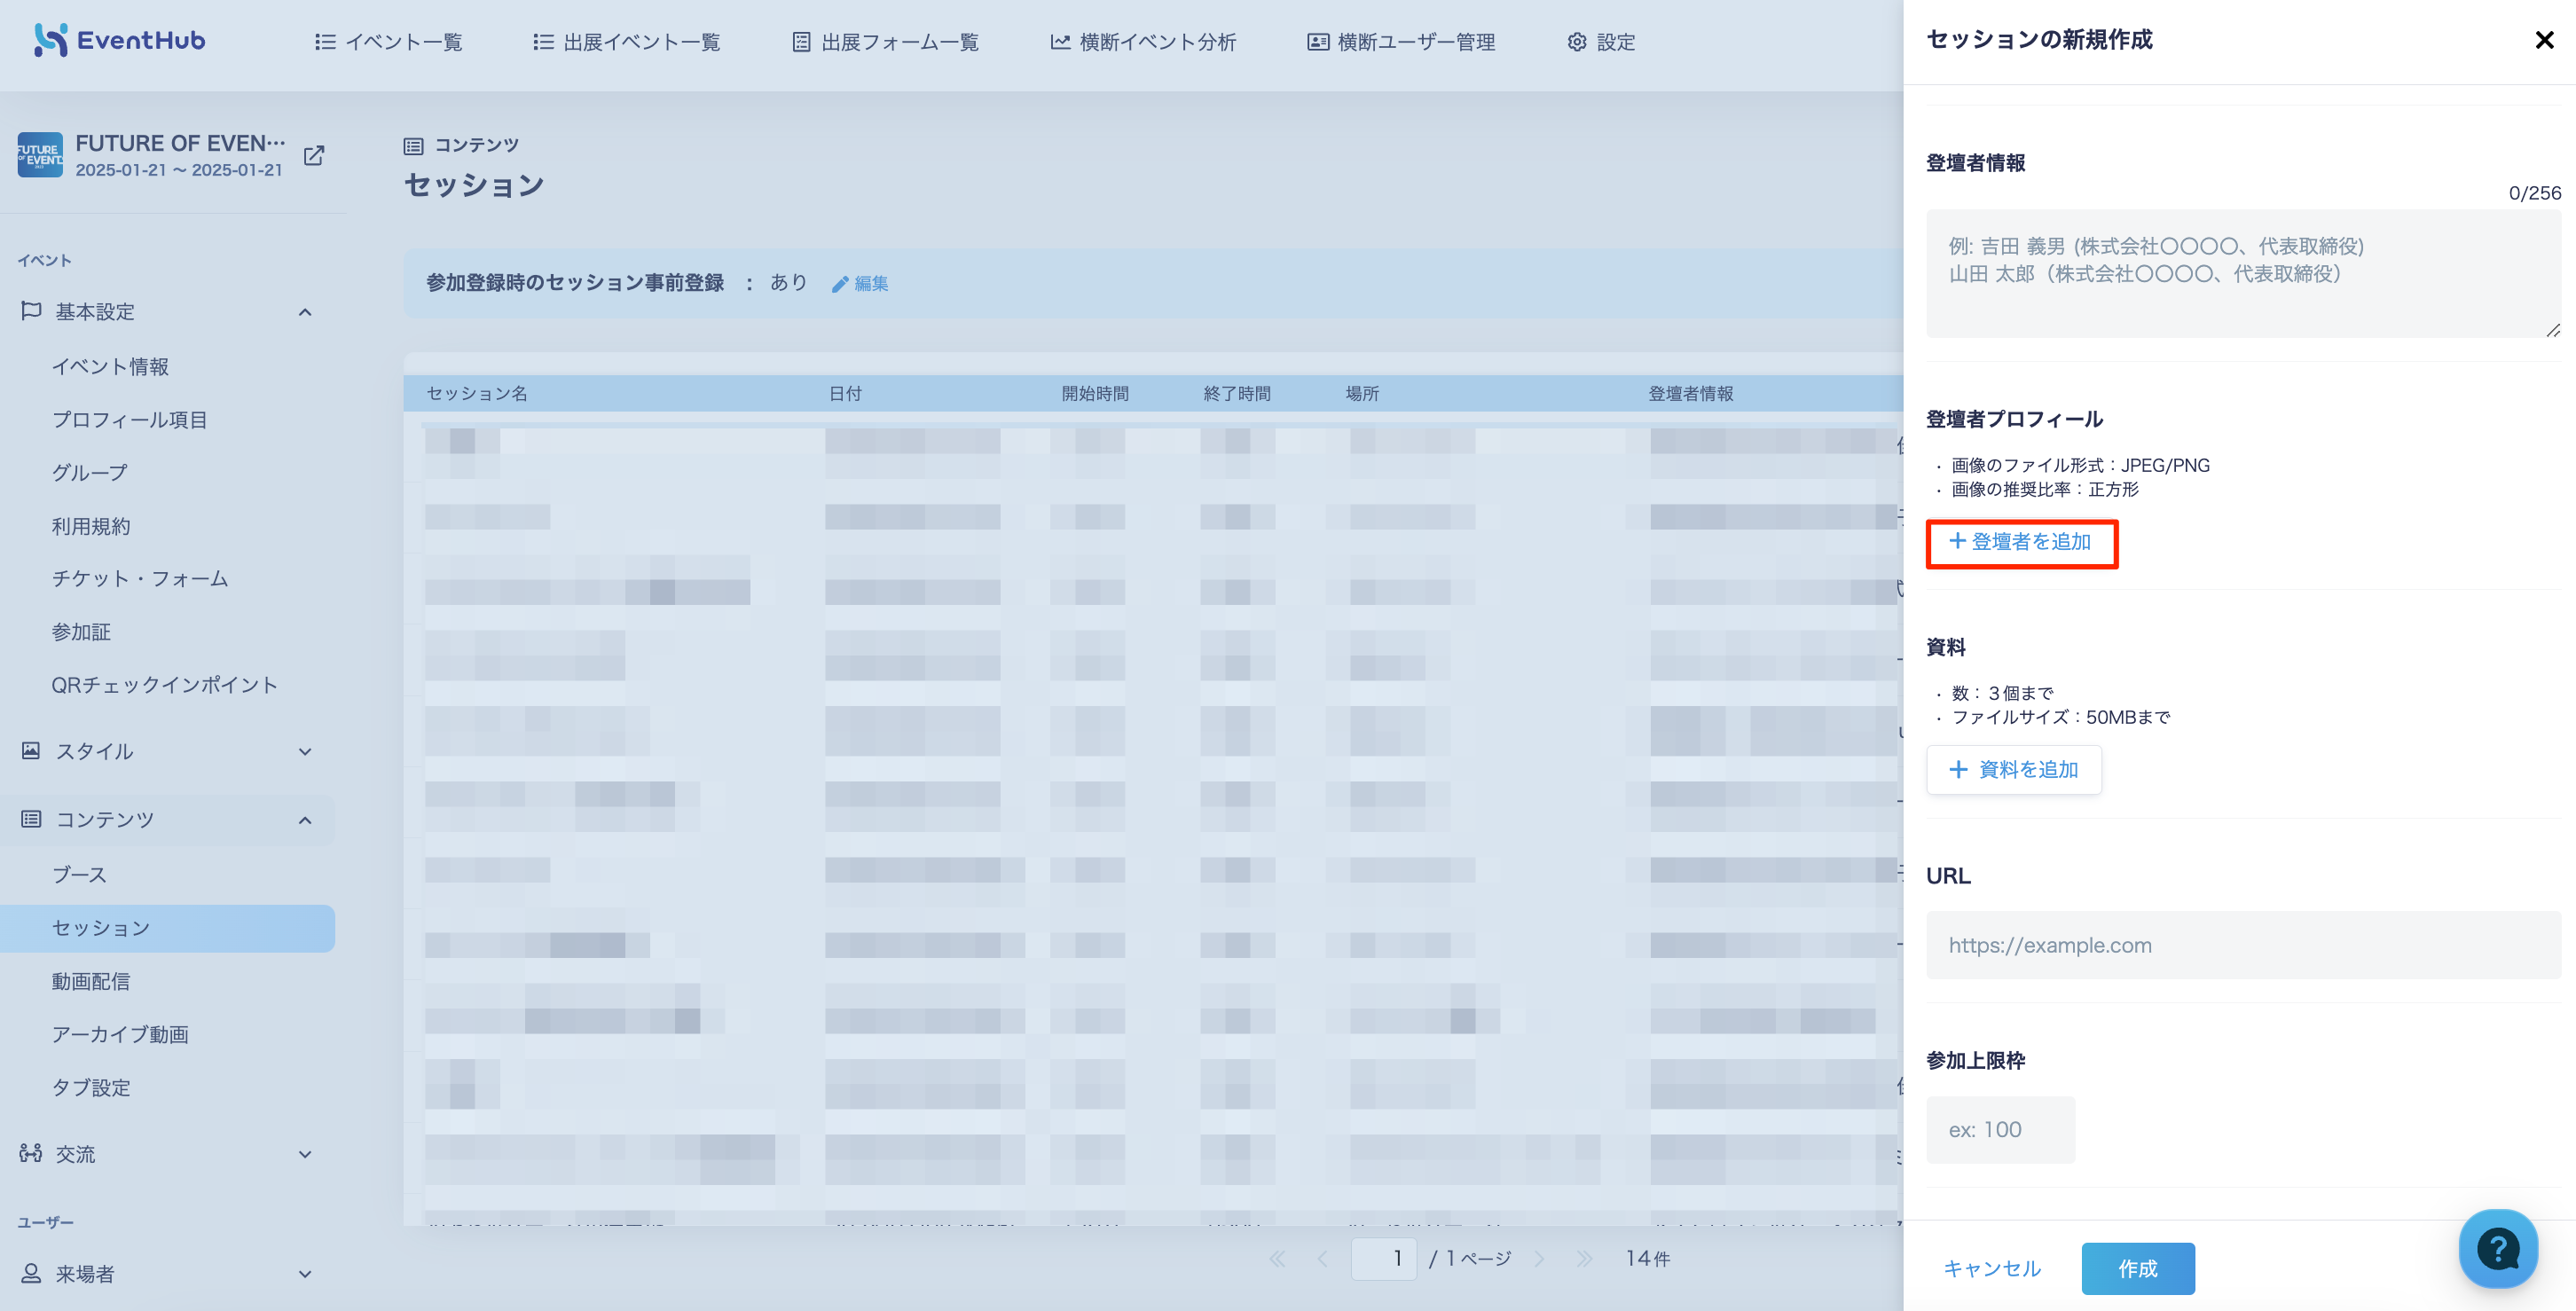Open アーカイブ動画 in sidebar

120,1035
